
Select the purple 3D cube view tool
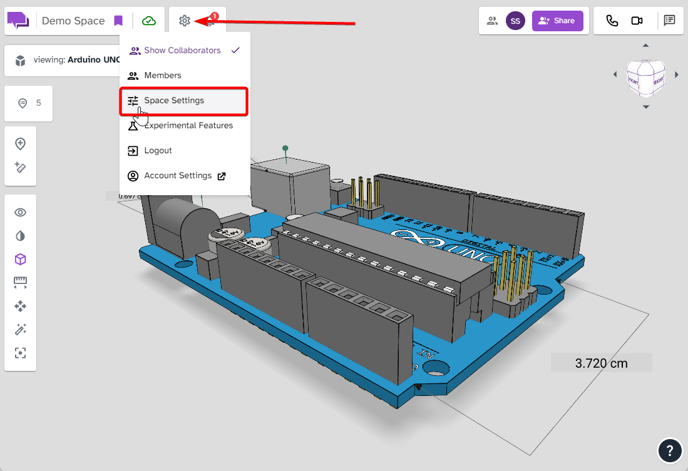point(20,259)
